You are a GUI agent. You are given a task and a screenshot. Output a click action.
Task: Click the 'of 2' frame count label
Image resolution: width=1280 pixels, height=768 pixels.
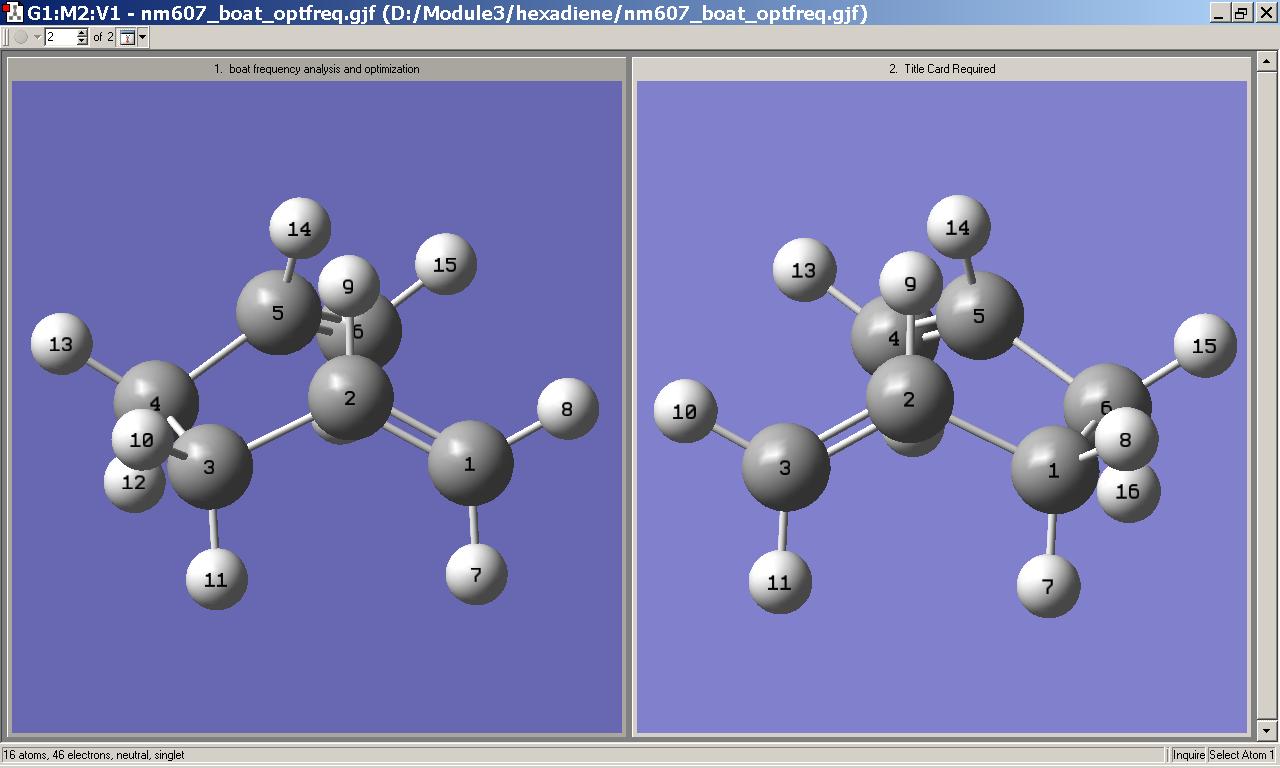[103, 37]
